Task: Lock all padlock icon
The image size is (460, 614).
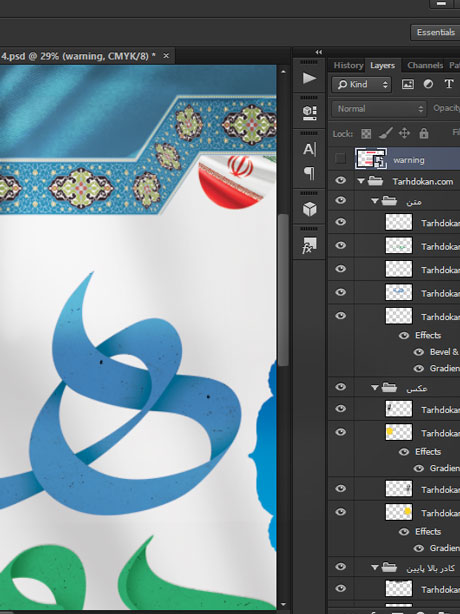Action: click(424, 134)
